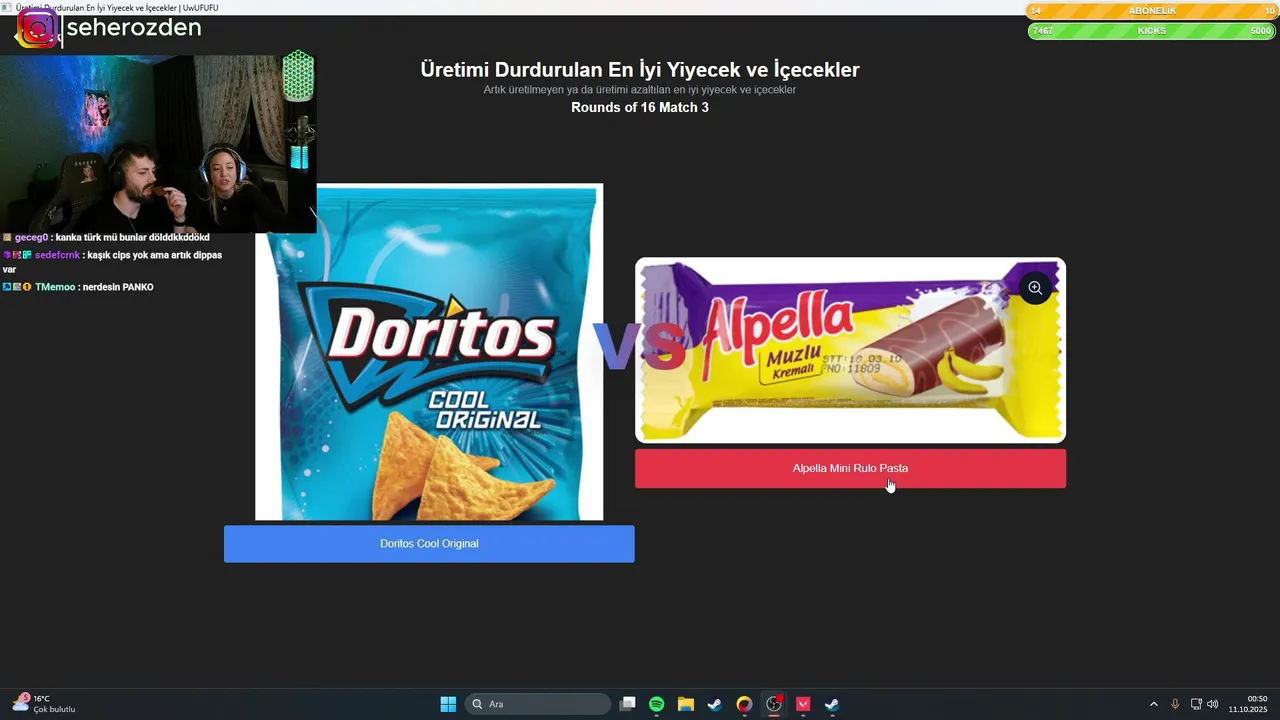Click 'Üretimi Durdurulan En İyi Yiyecek ve İçecekler' title
This screenshot has width=1280, height=720.
point(640,70)
